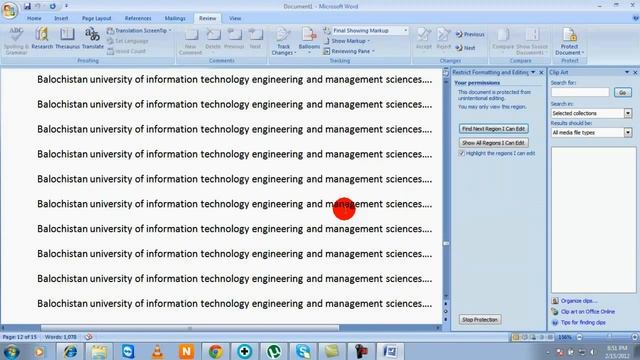Click the Word Count item
The height and width of the screenshot is (360, 640).
[x=126, y=51]
